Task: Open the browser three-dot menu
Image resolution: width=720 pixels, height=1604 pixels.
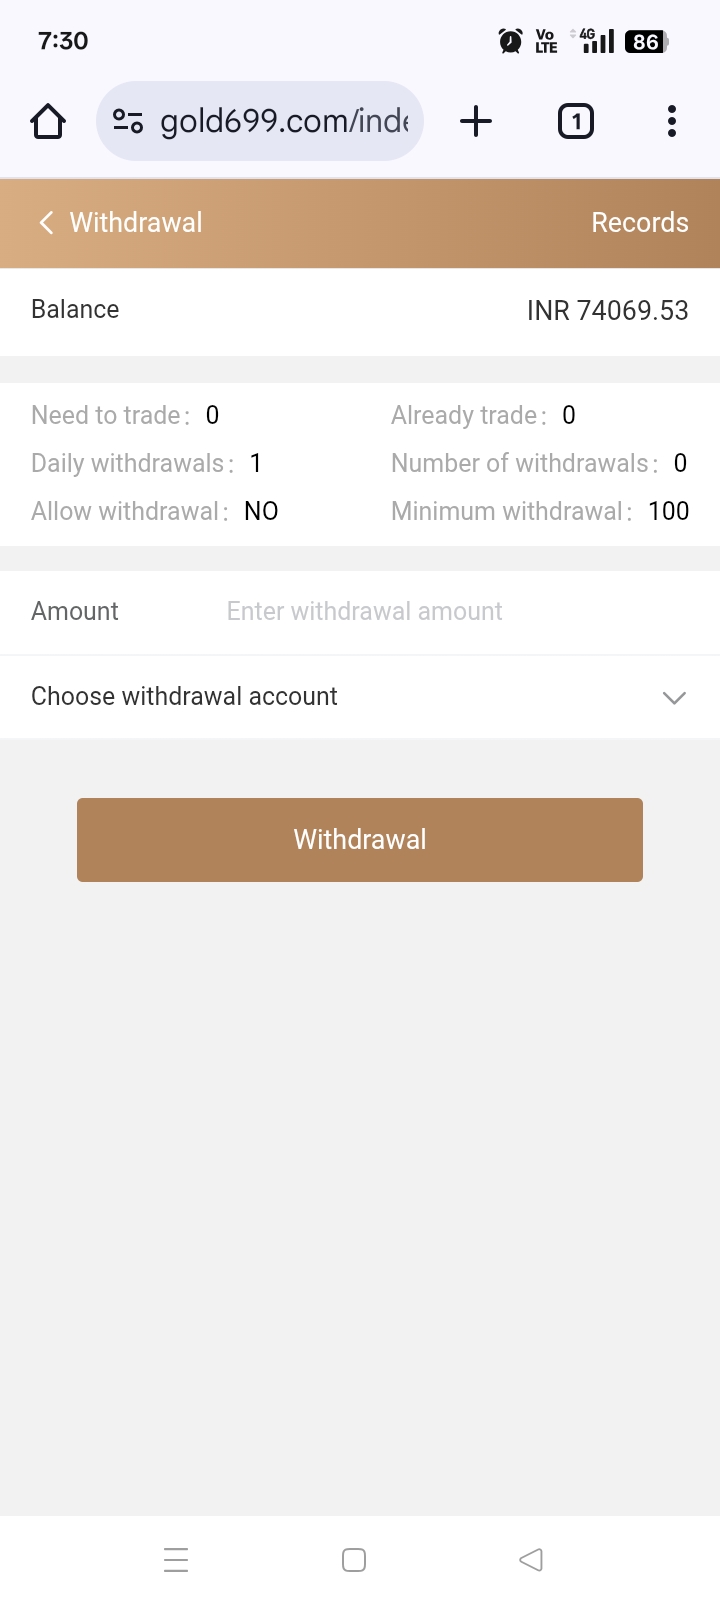Action: point(672,122)
